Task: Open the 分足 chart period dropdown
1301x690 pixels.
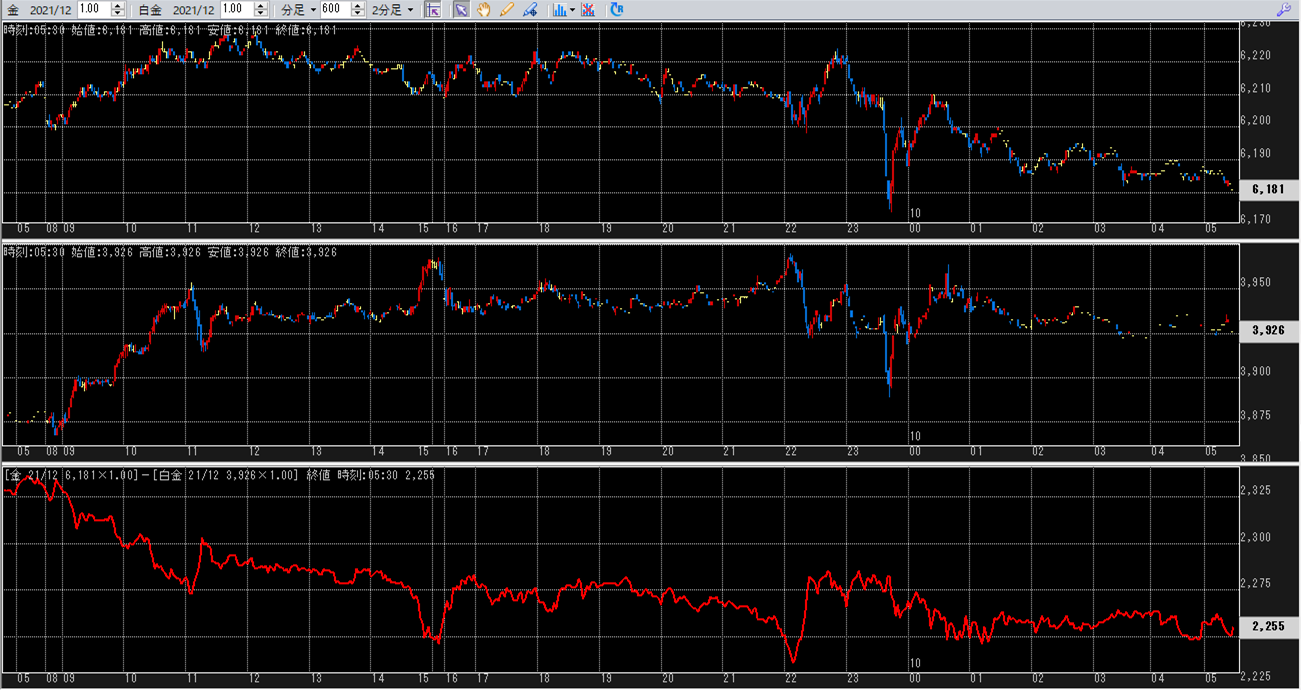Action: (x=298, y=10)
